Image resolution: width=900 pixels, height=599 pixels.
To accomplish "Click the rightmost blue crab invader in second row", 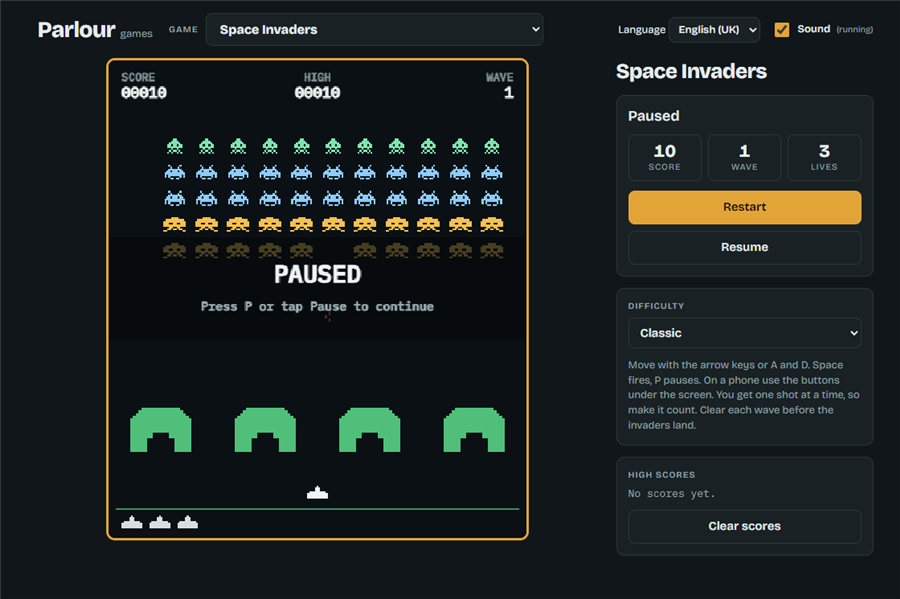I will (492, 172).
